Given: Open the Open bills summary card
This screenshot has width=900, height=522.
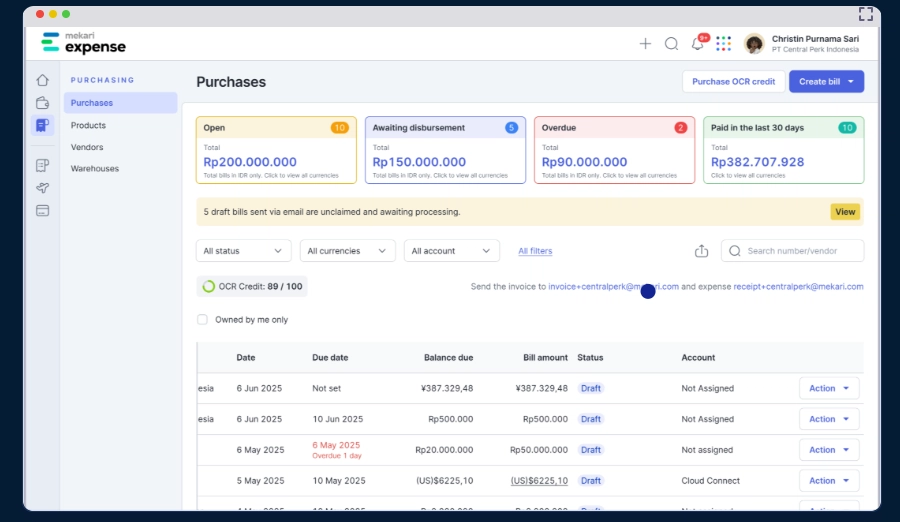Looking at the screenshot, I should tap(276, 150).
